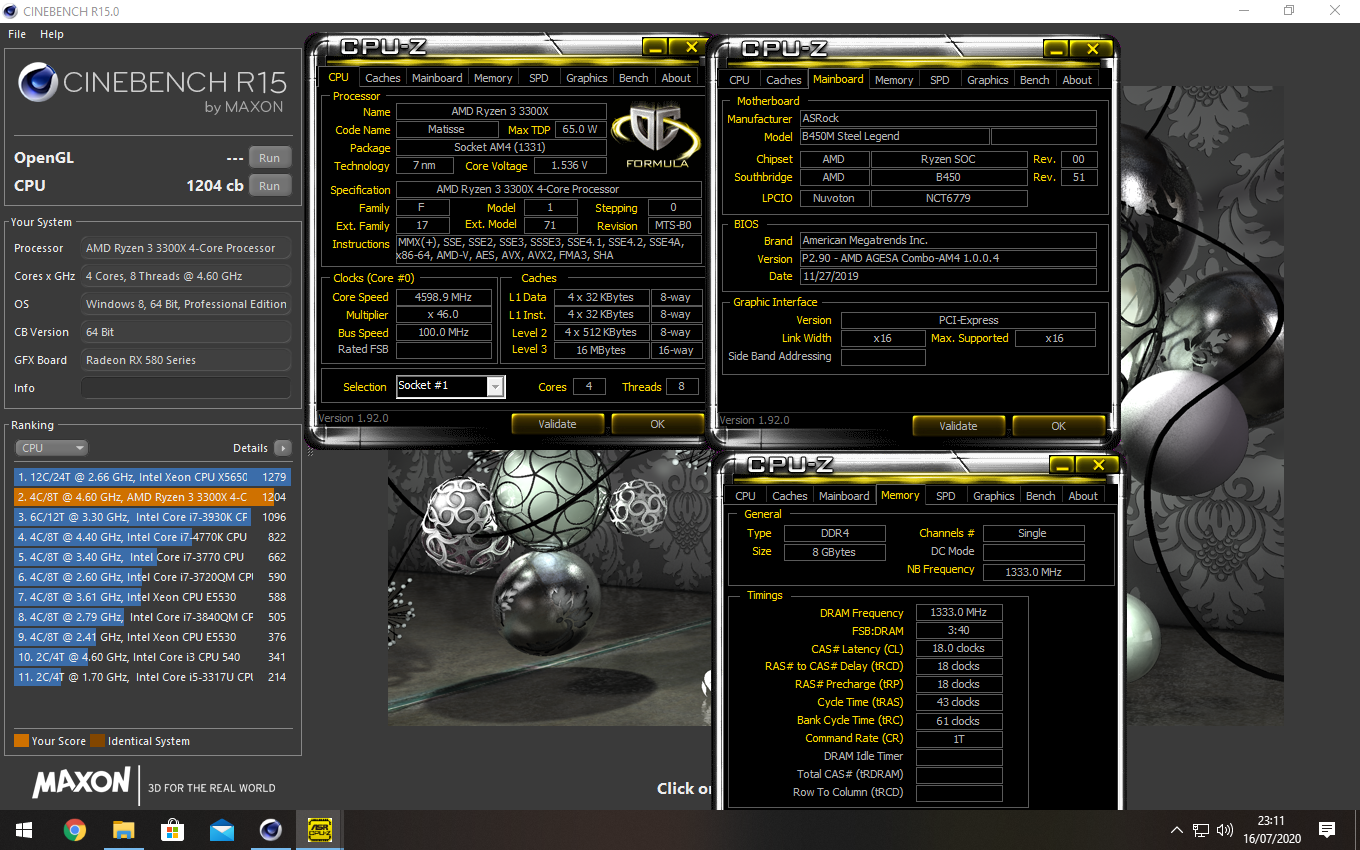The width and height of the screenshot is (1360, 850).
Task: Select ranking row Intel Core i7-3770
Action: [x=151, y=557]
